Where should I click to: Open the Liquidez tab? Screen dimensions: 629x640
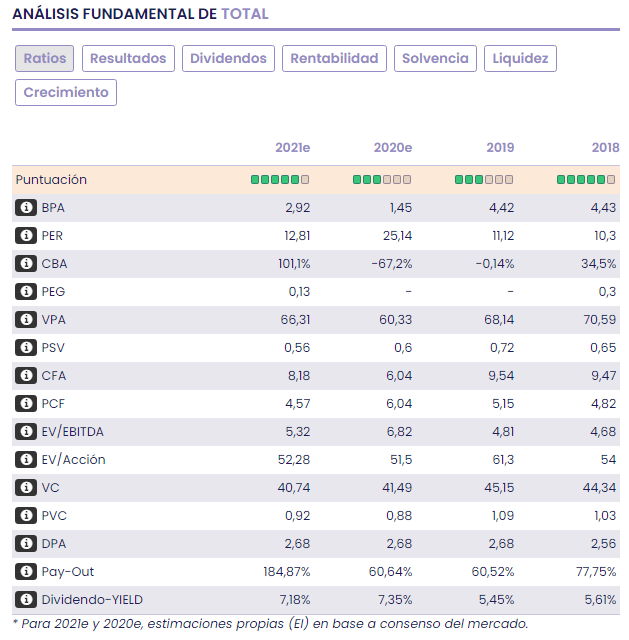[x=520, y=58]
